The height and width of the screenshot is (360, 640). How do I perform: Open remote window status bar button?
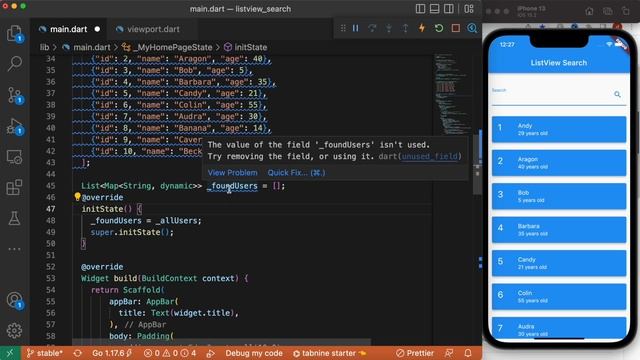pyautogui.click(x=9, y=353)
